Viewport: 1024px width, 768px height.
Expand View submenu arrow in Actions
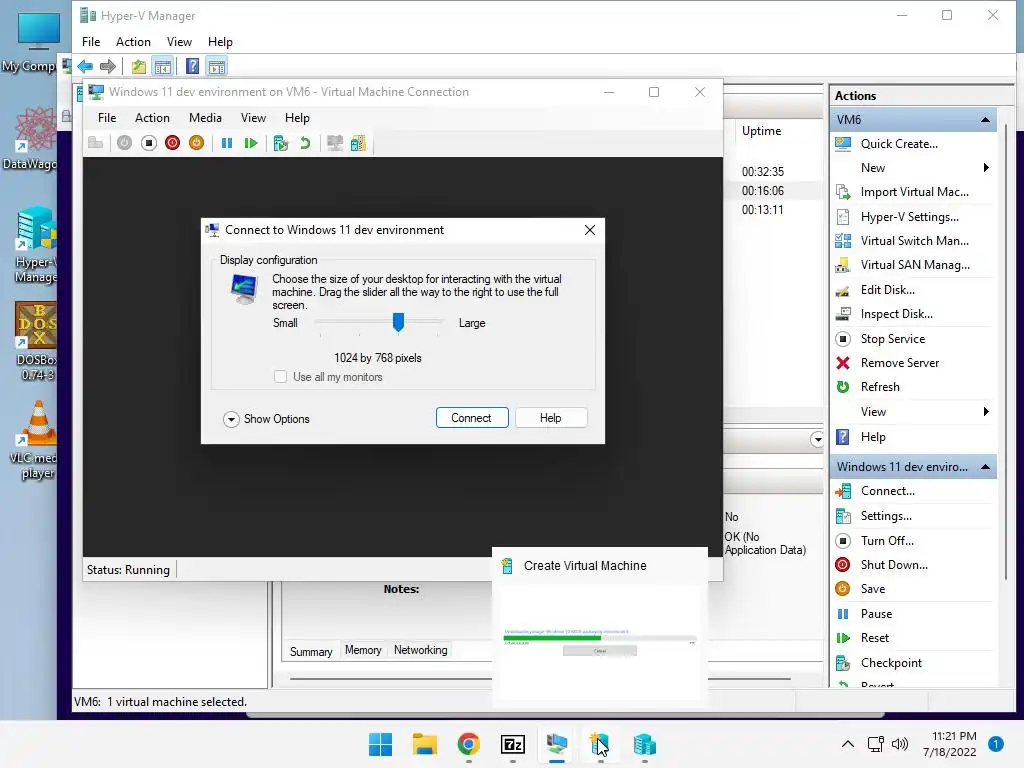(x=986, y=411)
